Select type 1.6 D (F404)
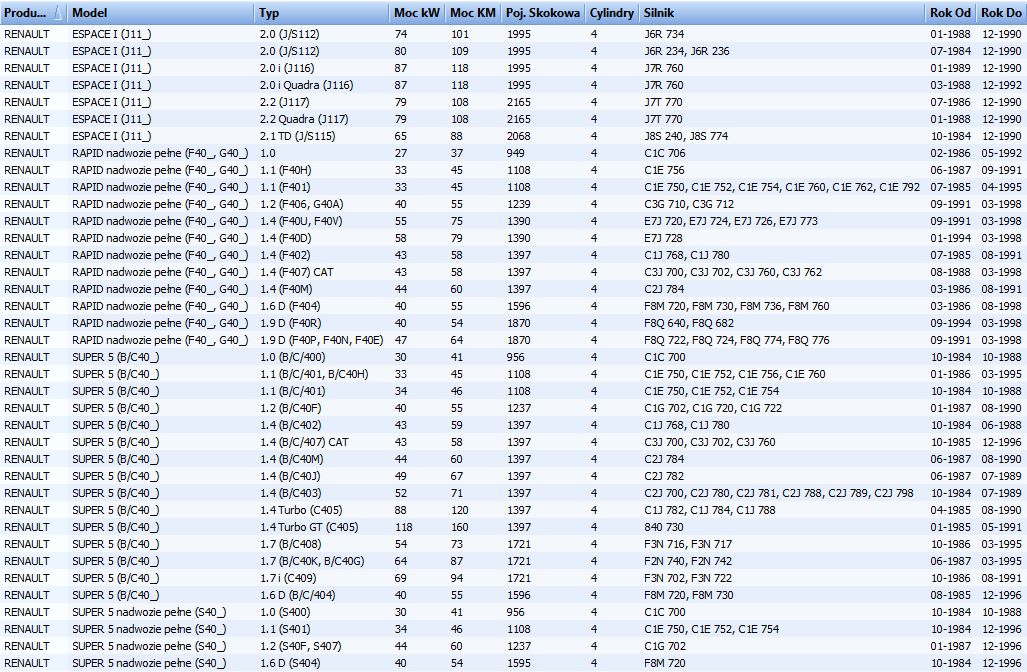 (x=289, y=307)
